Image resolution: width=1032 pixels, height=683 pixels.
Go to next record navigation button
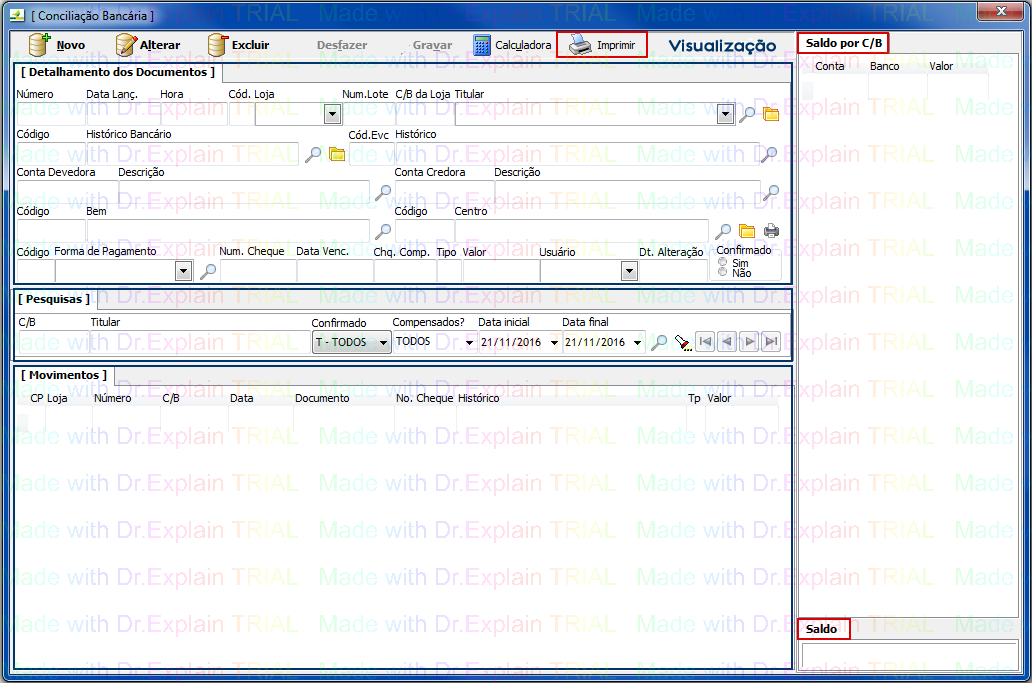[749, 342]
